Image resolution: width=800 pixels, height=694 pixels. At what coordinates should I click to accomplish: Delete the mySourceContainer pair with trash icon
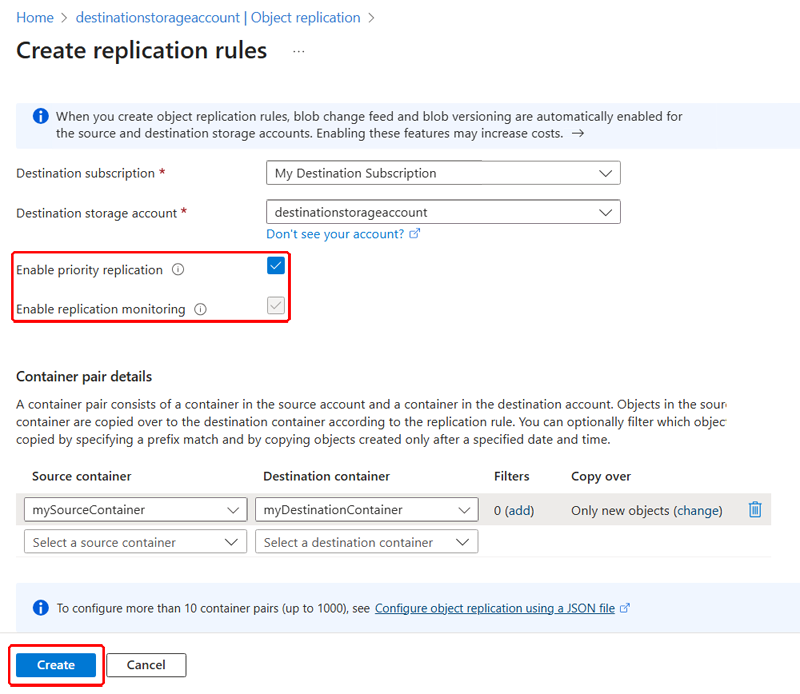click(x=755, y=509)
